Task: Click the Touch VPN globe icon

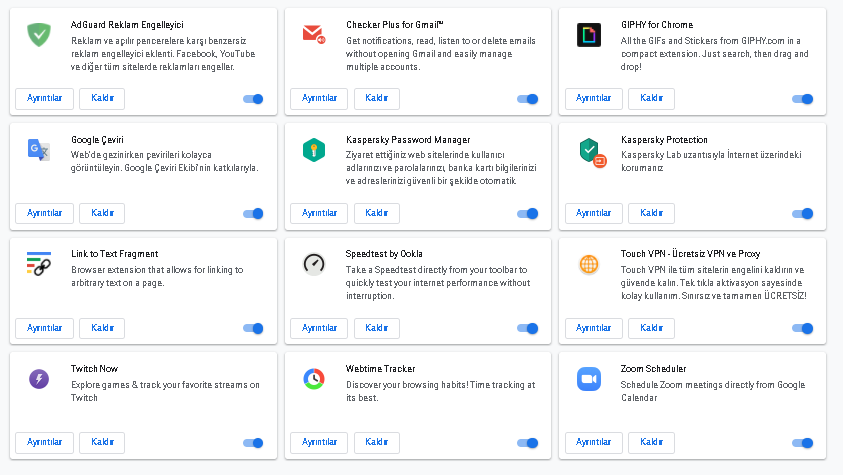Action: pos(589,264)
